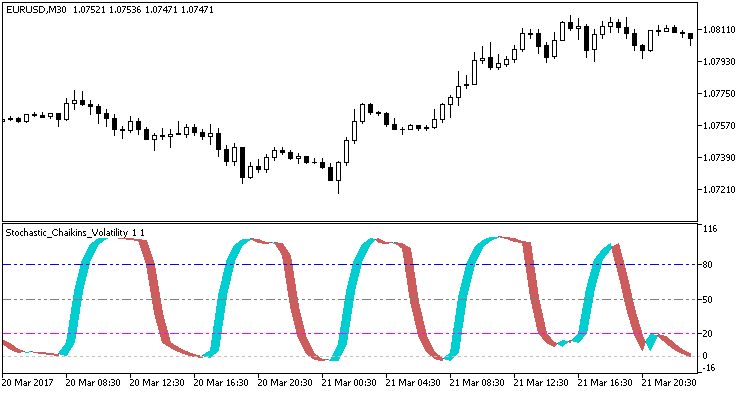
Task: Click the 21 Mar 00:30 time label
Action: pyautogui.click(x=349, y=383)
